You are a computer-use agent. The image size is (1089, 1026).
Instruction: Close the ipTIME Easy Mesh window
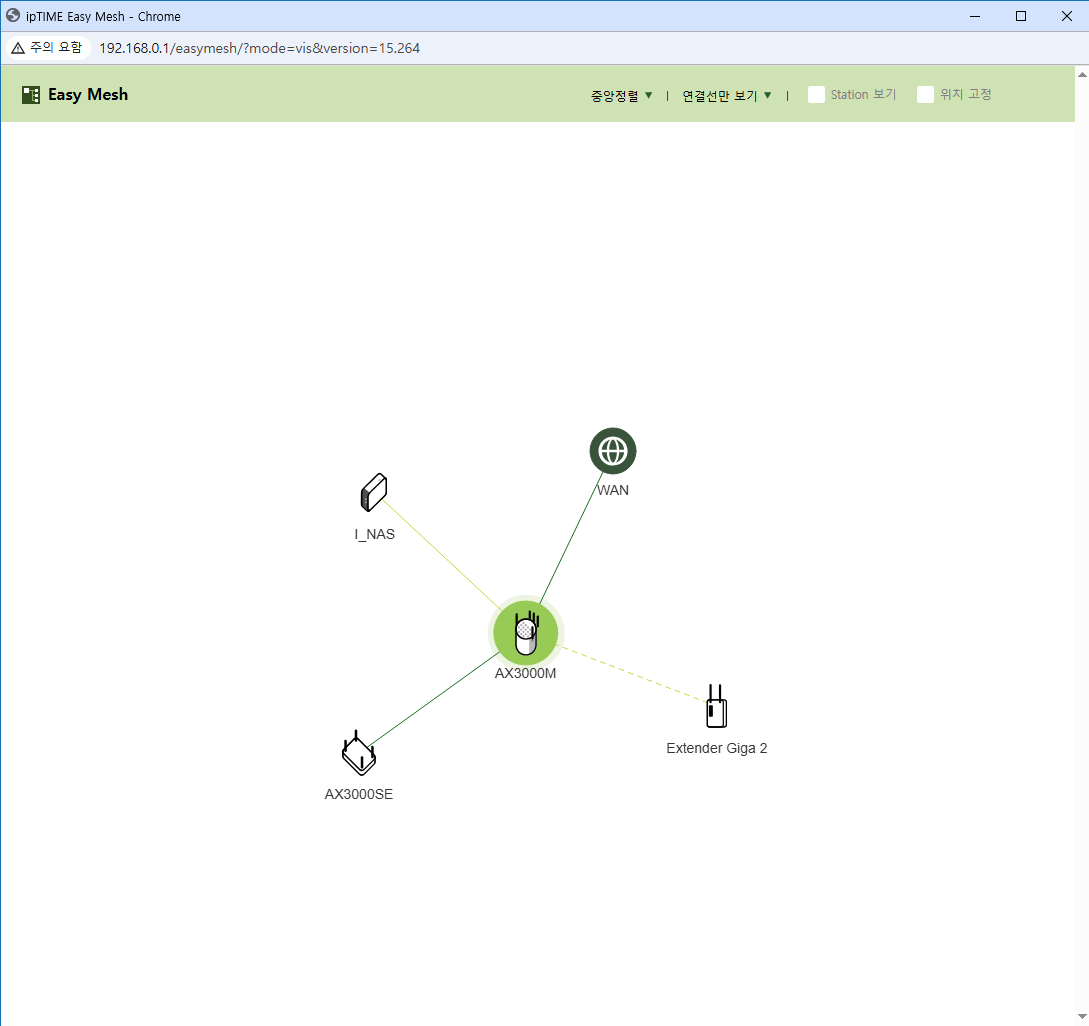[1067, 16]
